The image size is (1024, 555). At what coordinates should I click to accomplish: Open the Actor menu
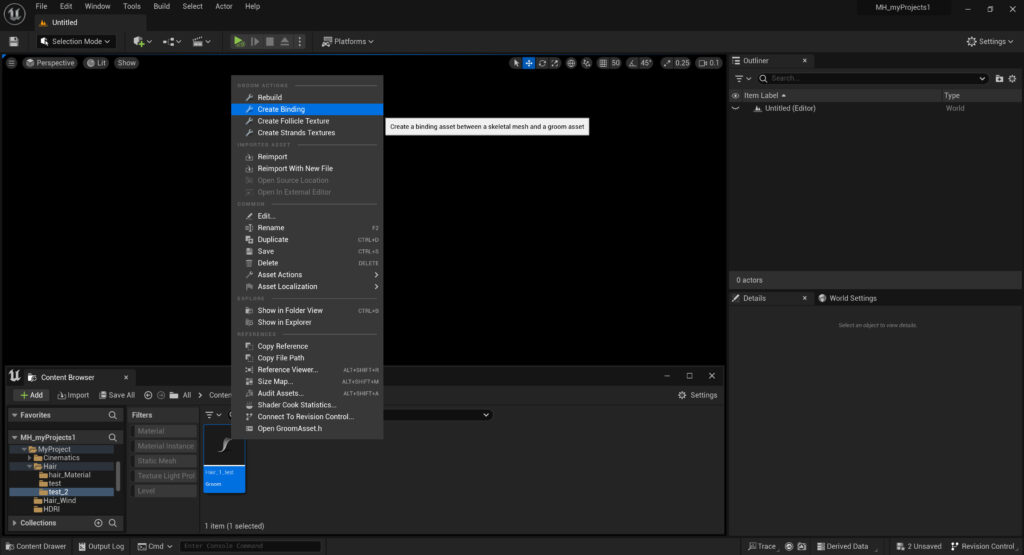(x=224, y=7)
